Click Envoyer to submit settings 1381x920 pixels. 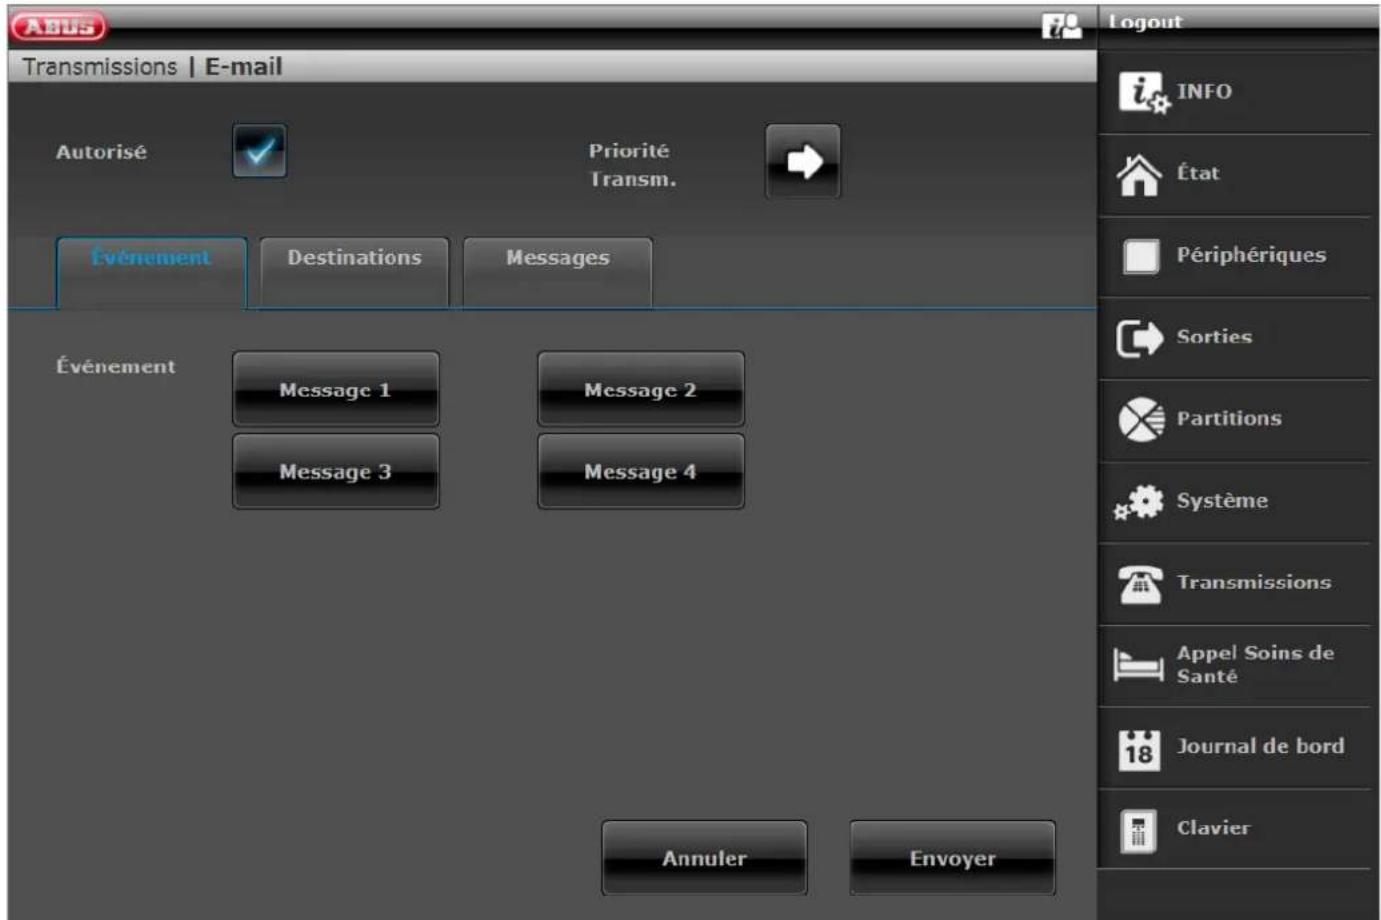pos(952,858)
